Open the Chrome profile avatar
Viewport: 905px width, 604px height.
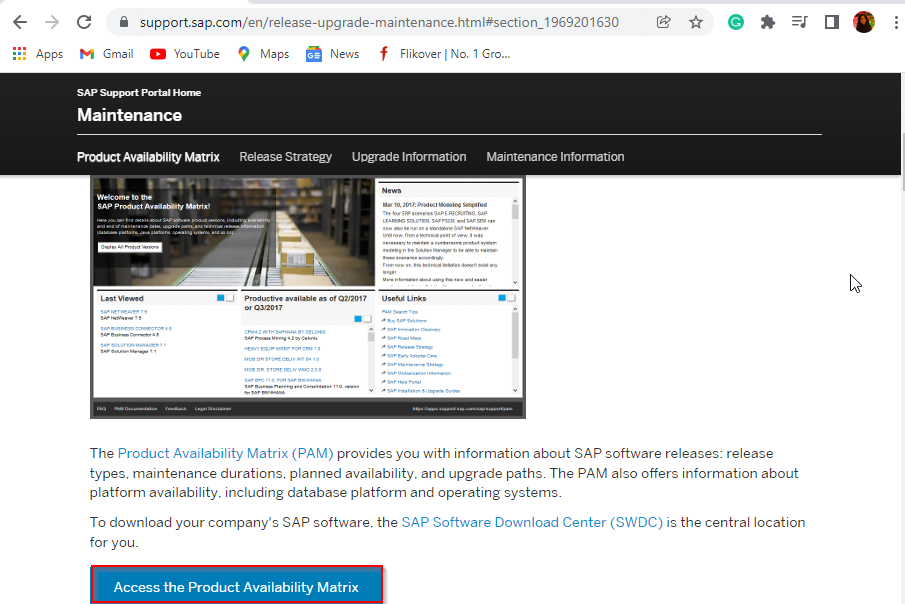[x=863, y=23]
